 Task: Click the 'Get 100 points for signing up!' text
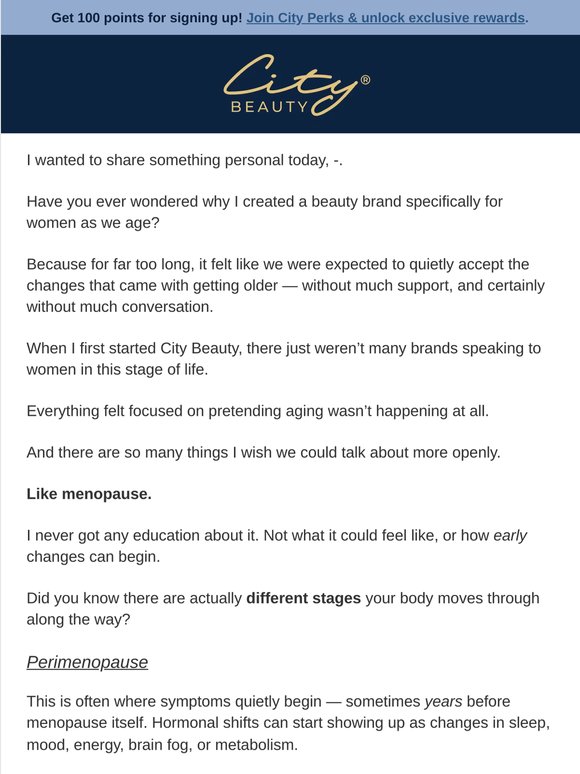click(147, 18)
